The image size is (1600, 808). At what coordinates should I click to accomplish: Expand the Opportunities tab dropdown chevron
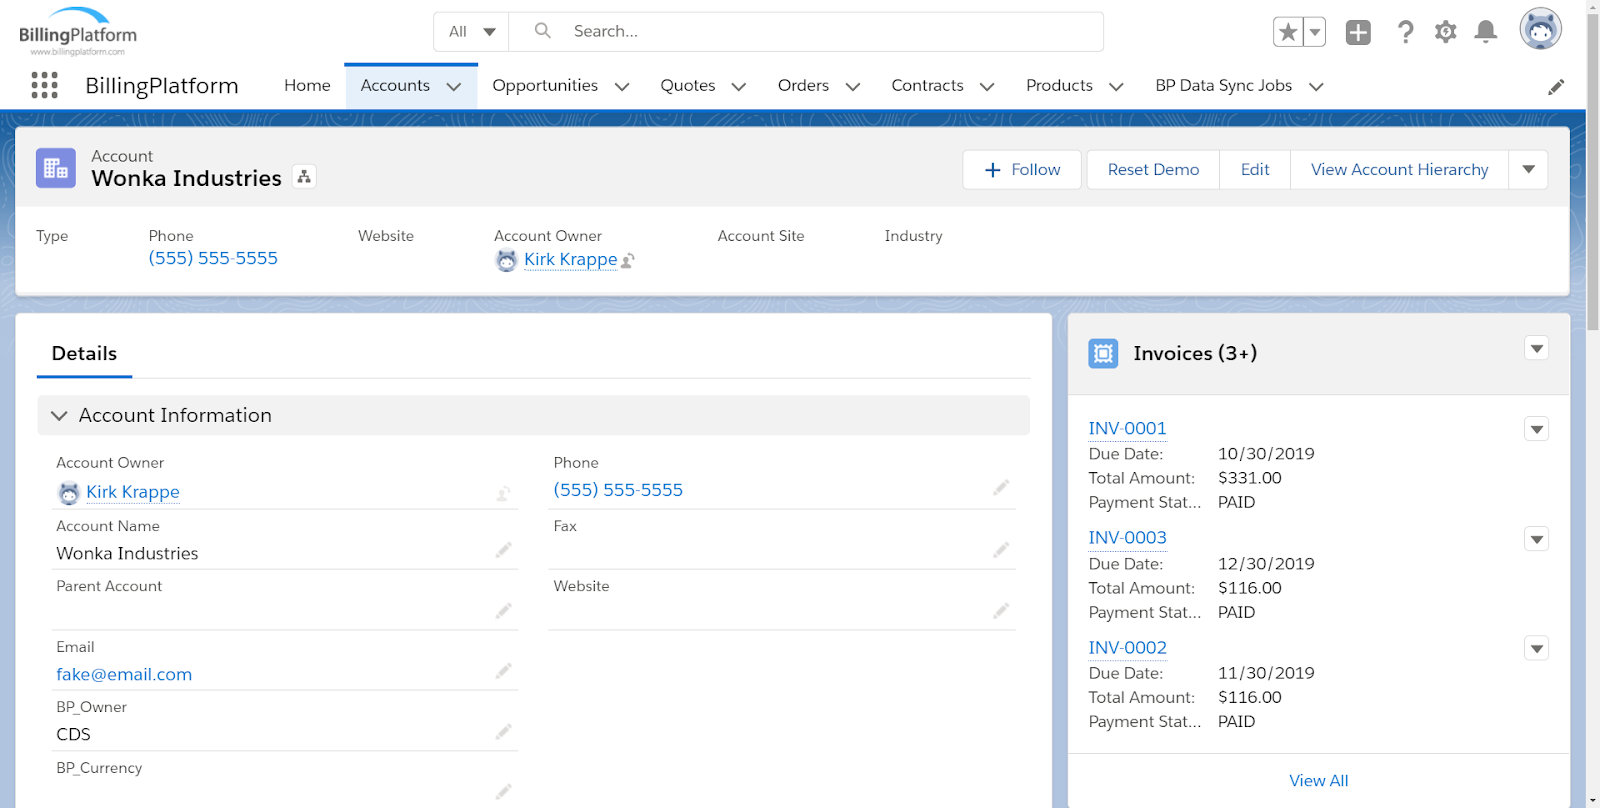coord(622,87)
